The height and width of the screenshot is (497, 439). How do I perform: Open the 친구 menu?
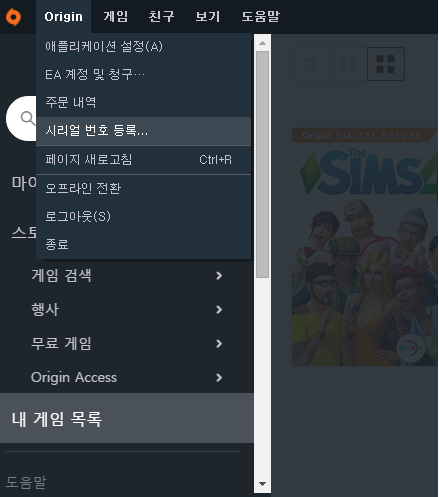click(x=161, y=16)
